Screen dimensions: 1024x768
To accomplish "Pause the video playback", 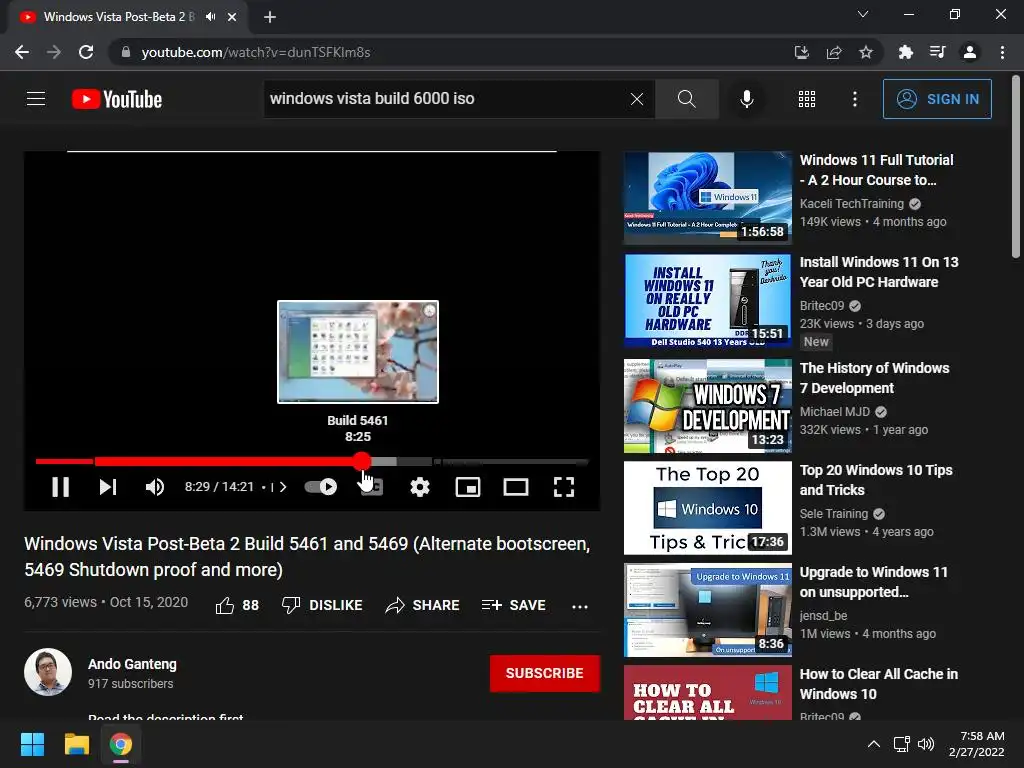I will (60, 487).
